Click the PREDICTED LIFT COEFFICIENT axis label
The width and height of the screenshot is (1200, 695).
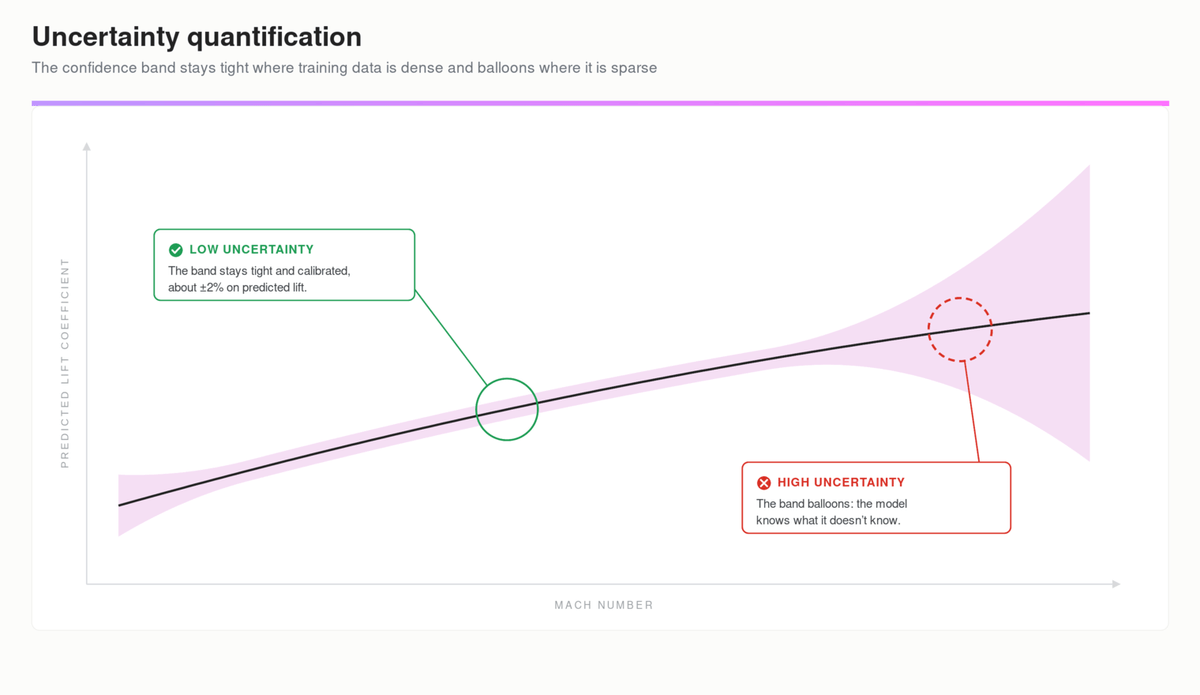65,363
